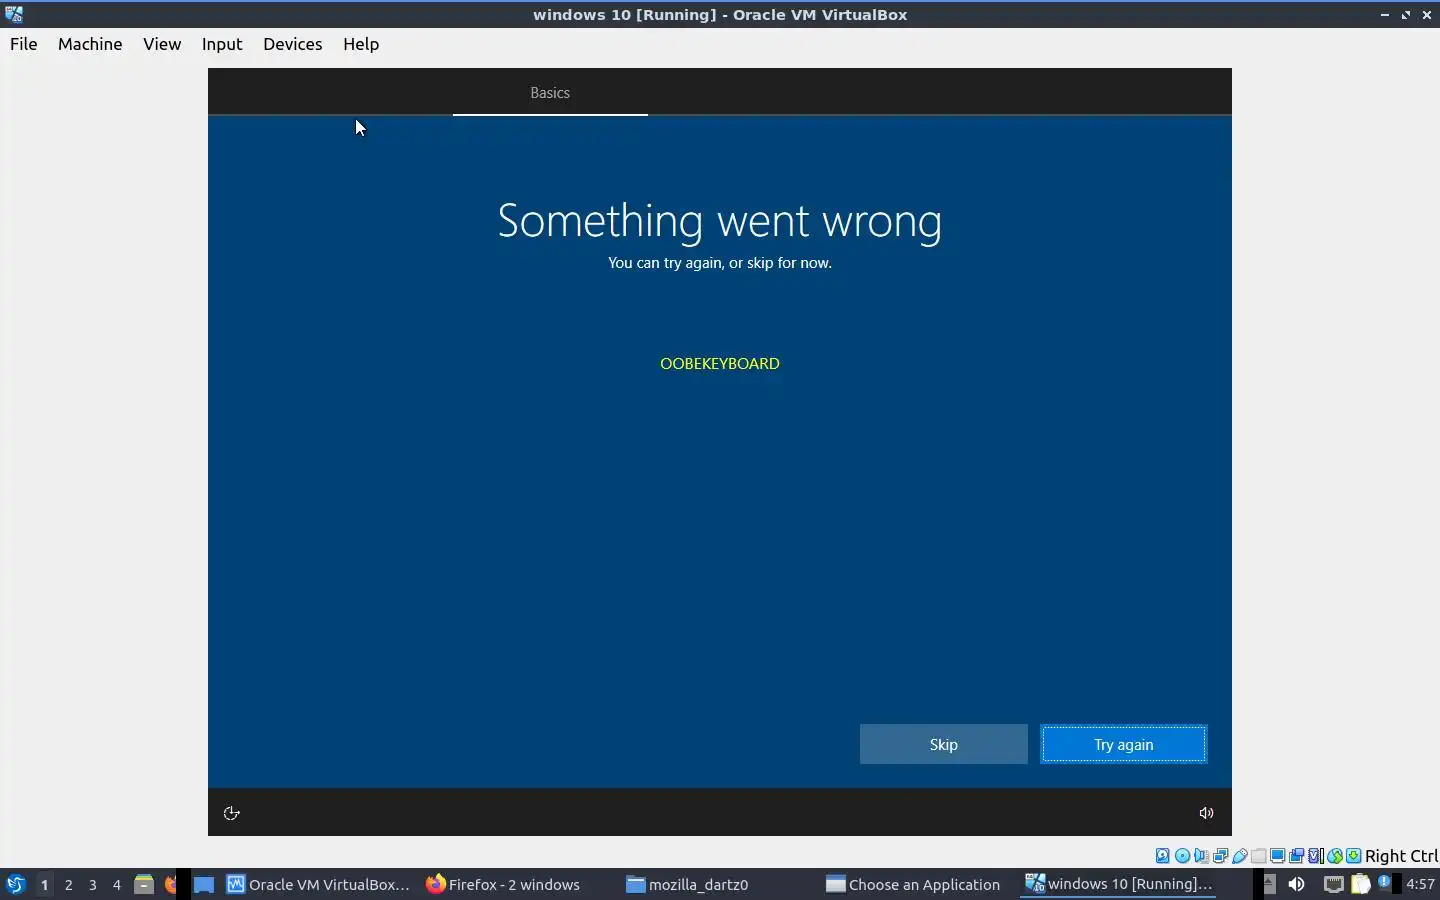The height and width of the screenshot is (900, 1440).
Task: Click the hard disk activity status icon
Action: pyautogui.click(x=1162, y=855)
